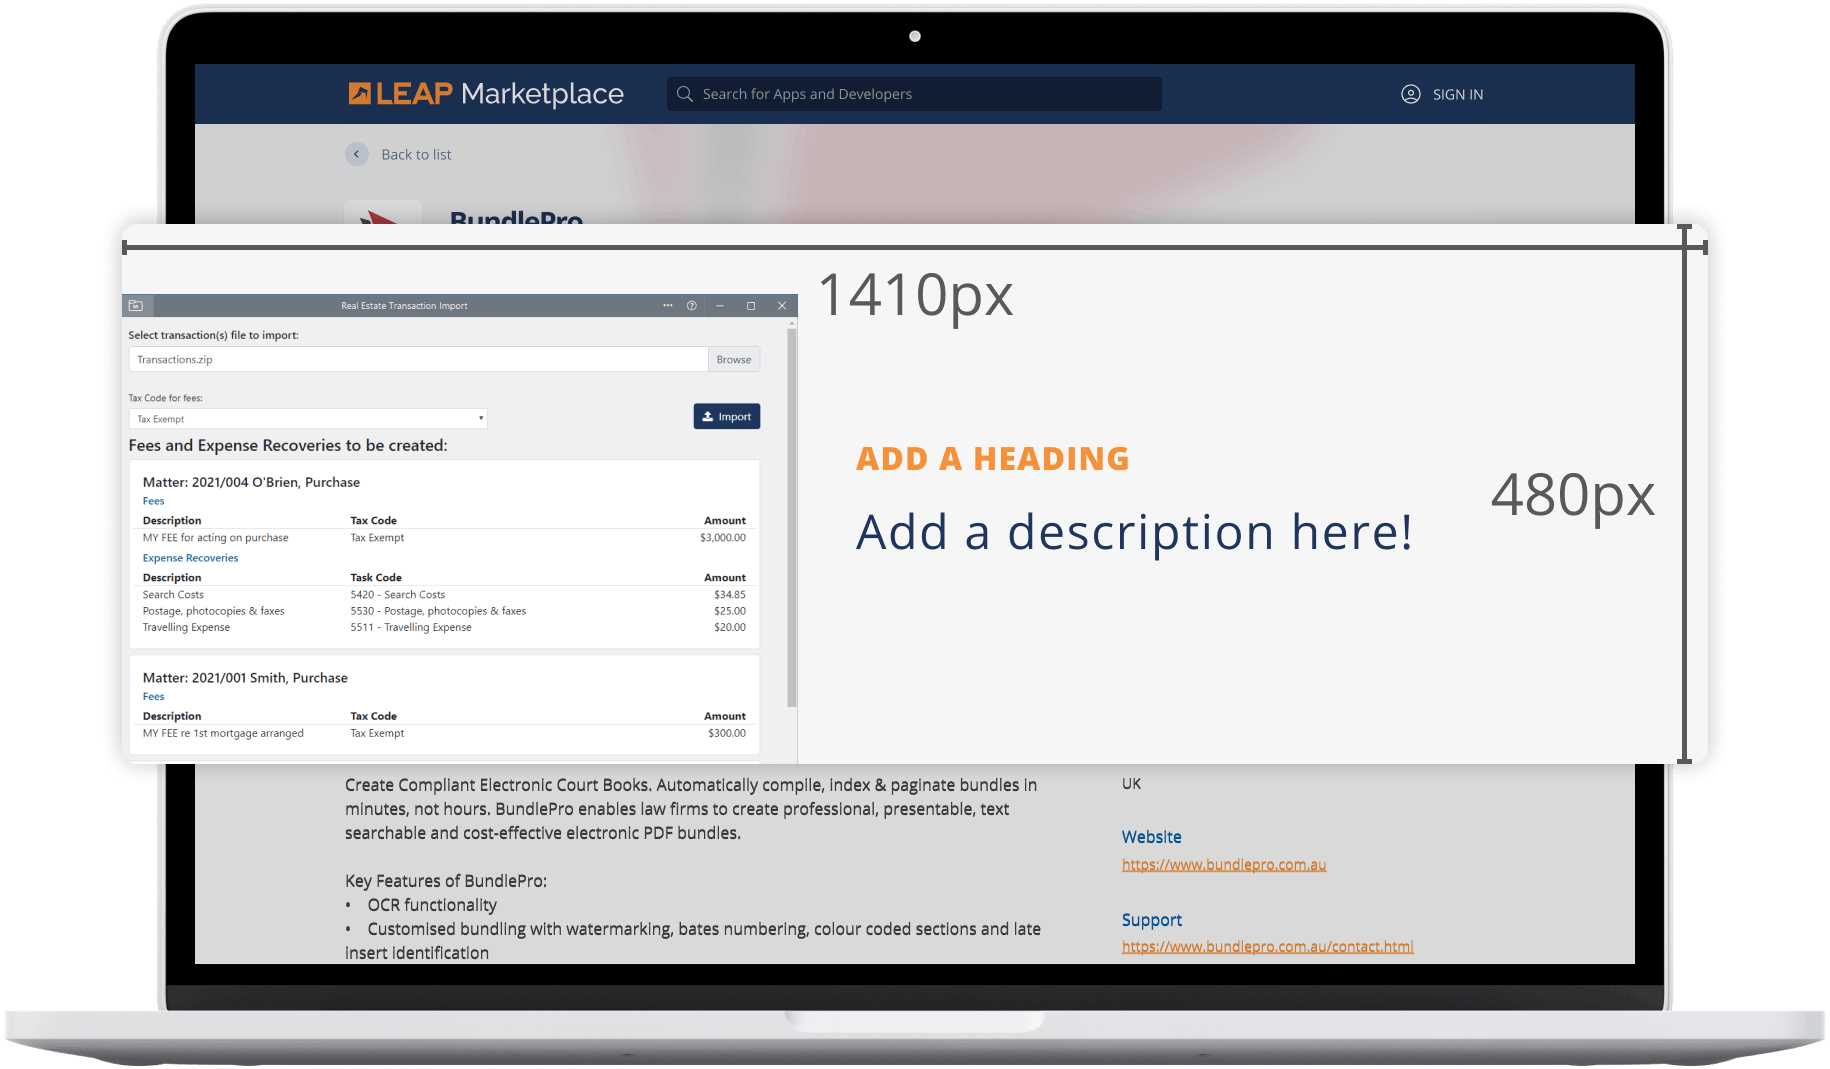Click the Fees label under O'Brien matter
This screenshot has width=1830, height=1069.
point(153,501)
